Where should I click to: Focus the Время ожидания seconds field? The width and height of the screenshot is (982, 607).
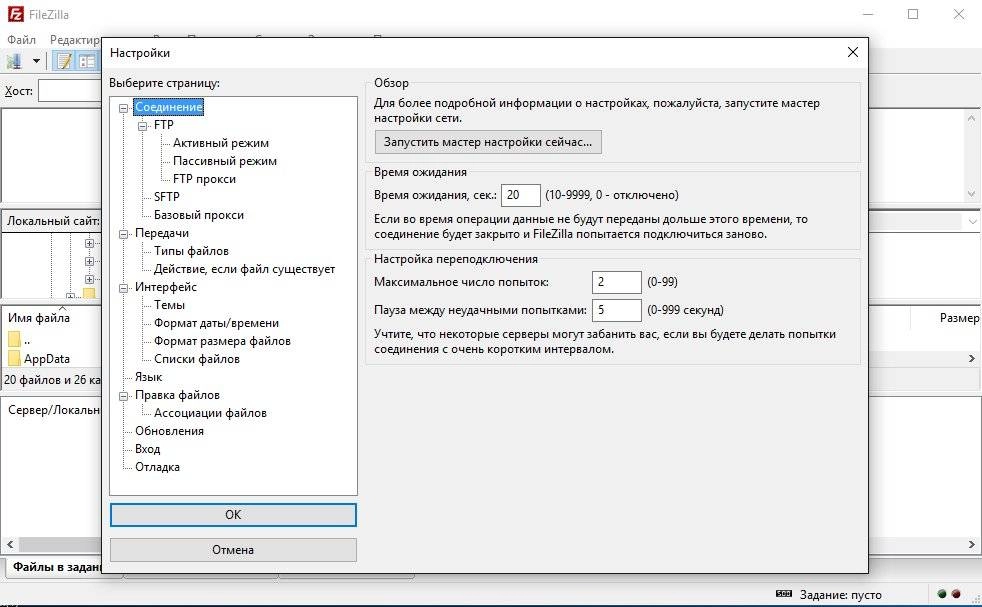tap(520, 195)
